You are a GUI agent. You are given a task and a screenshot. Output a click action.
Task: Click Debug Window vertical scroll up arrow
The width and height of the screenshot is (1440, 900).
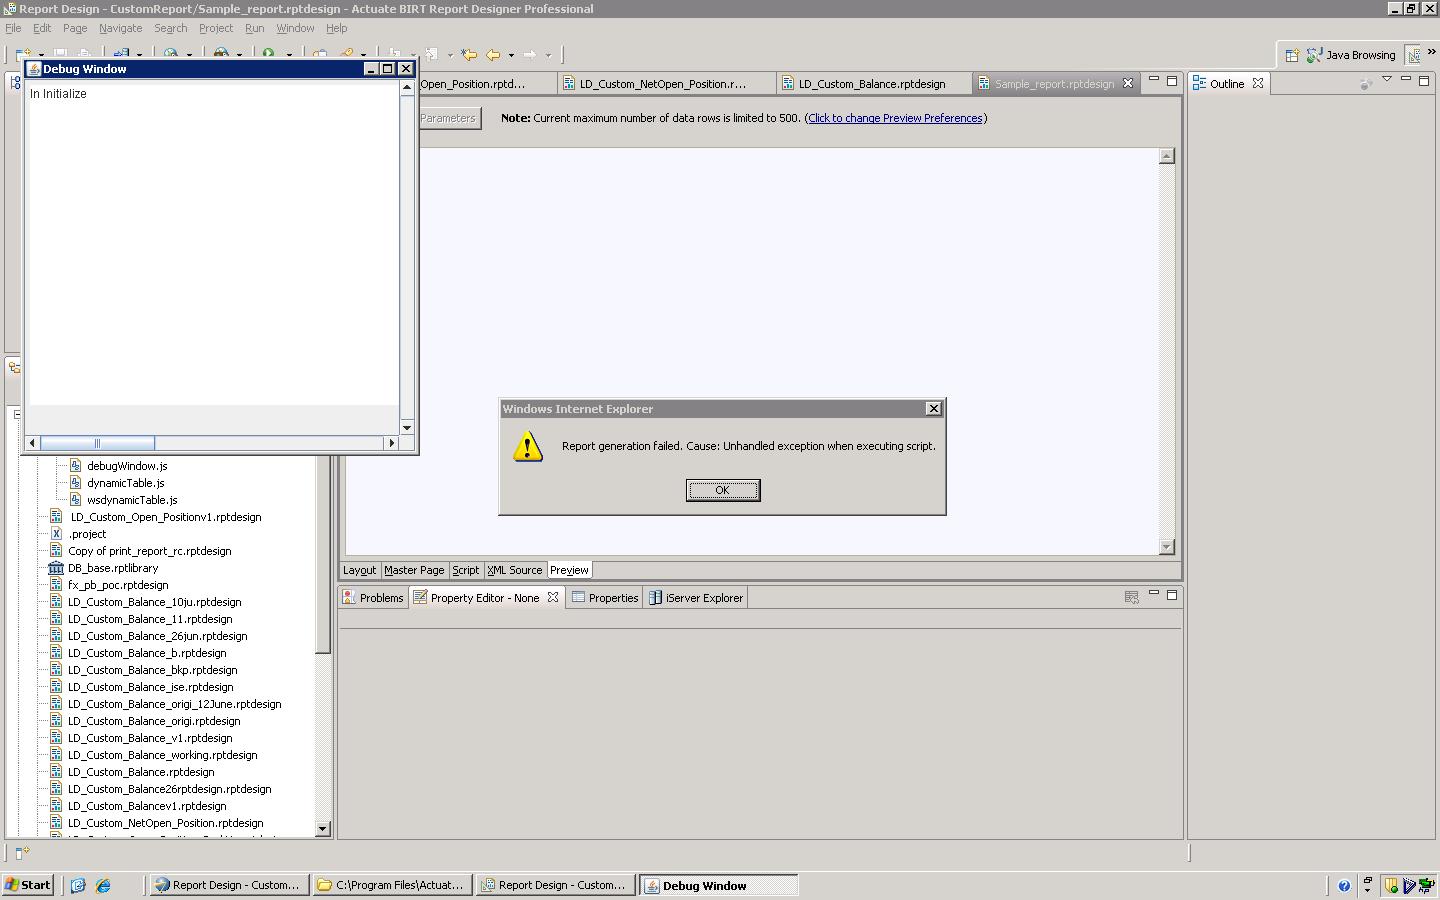pos(407,88)
